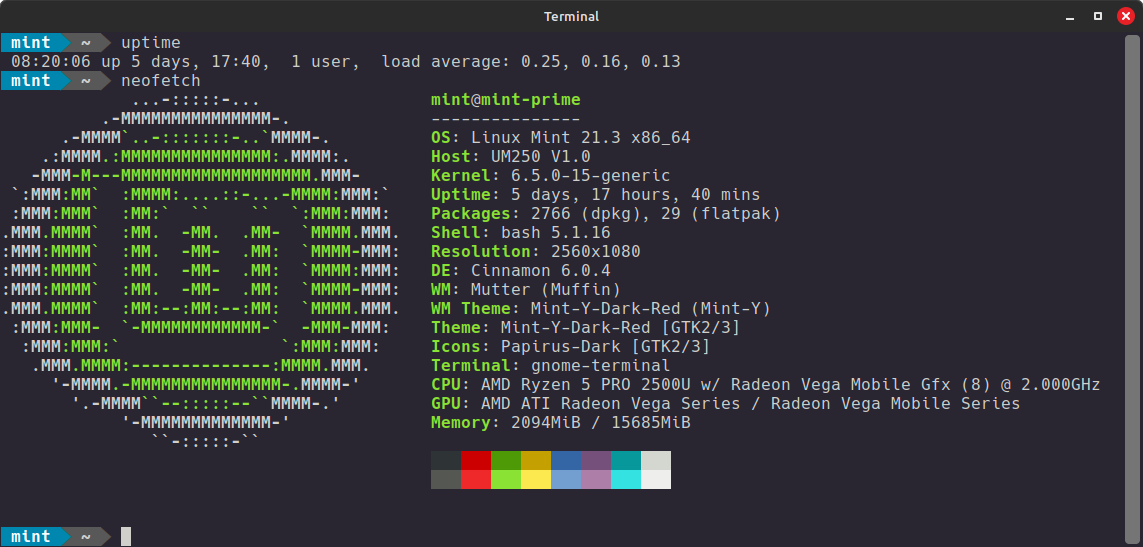This screenshot has height=547, width=1143.
Task: Click the 'Kernel: 6.5.0-15-generic' line
Action: coord(550,176)
